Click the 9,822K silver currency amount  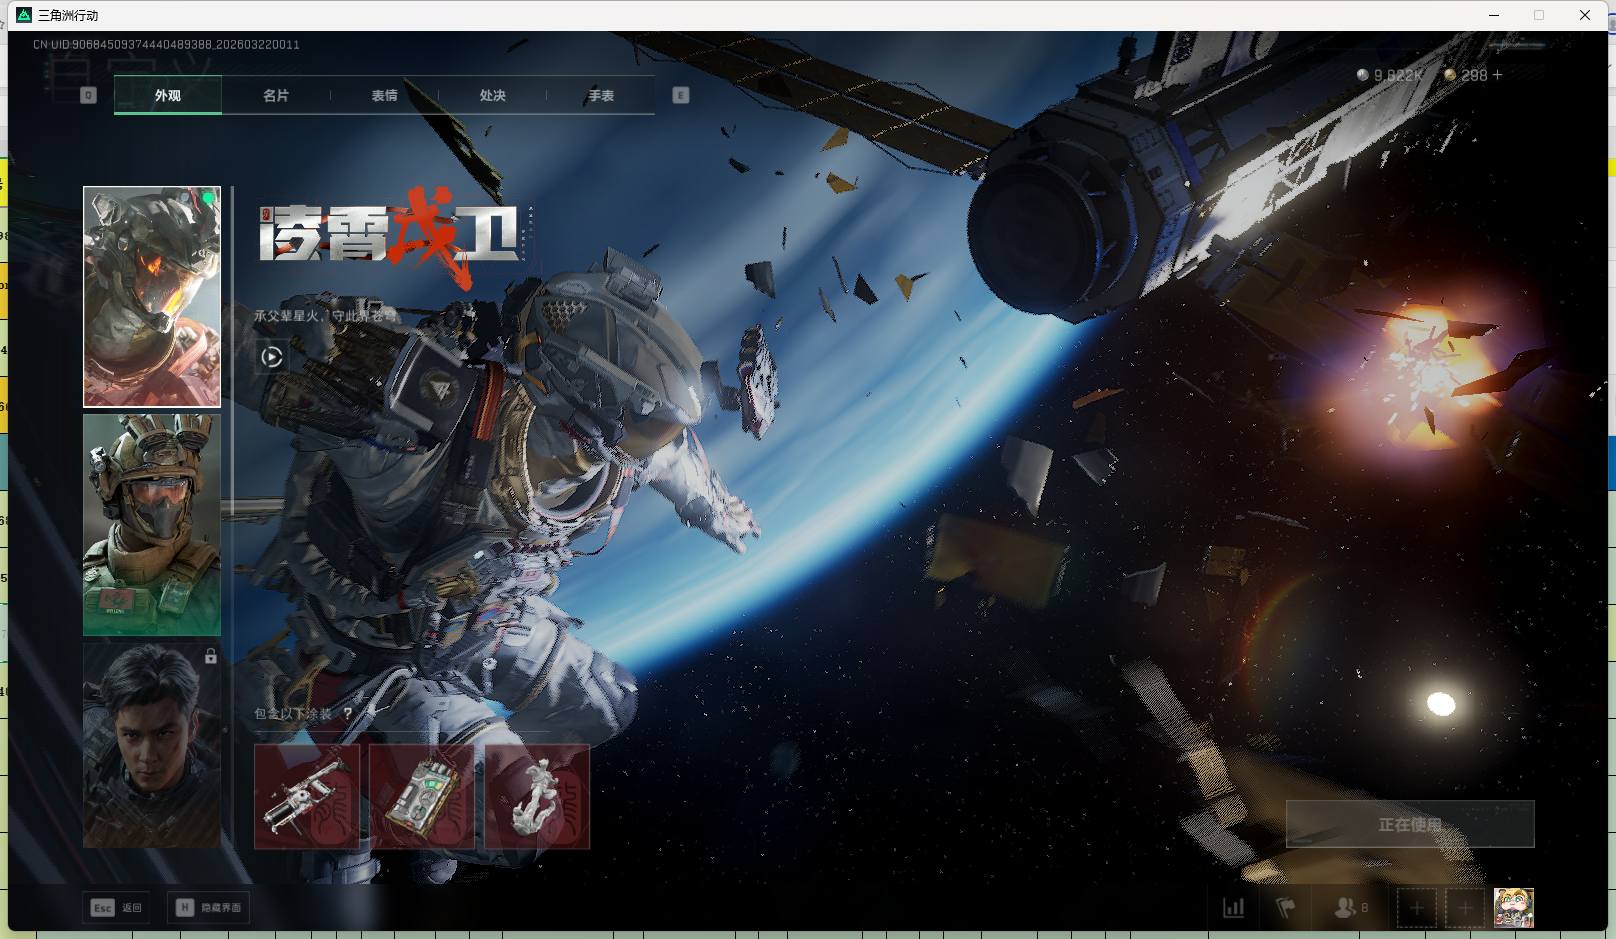click(x=1398, y=75)
